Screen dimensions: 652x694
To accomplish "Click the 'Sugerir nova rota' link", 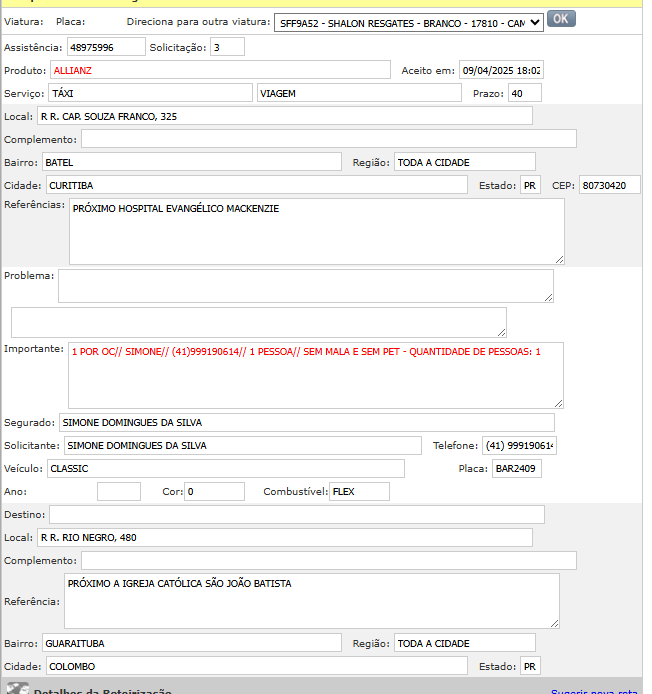I will tap(594, 692).
